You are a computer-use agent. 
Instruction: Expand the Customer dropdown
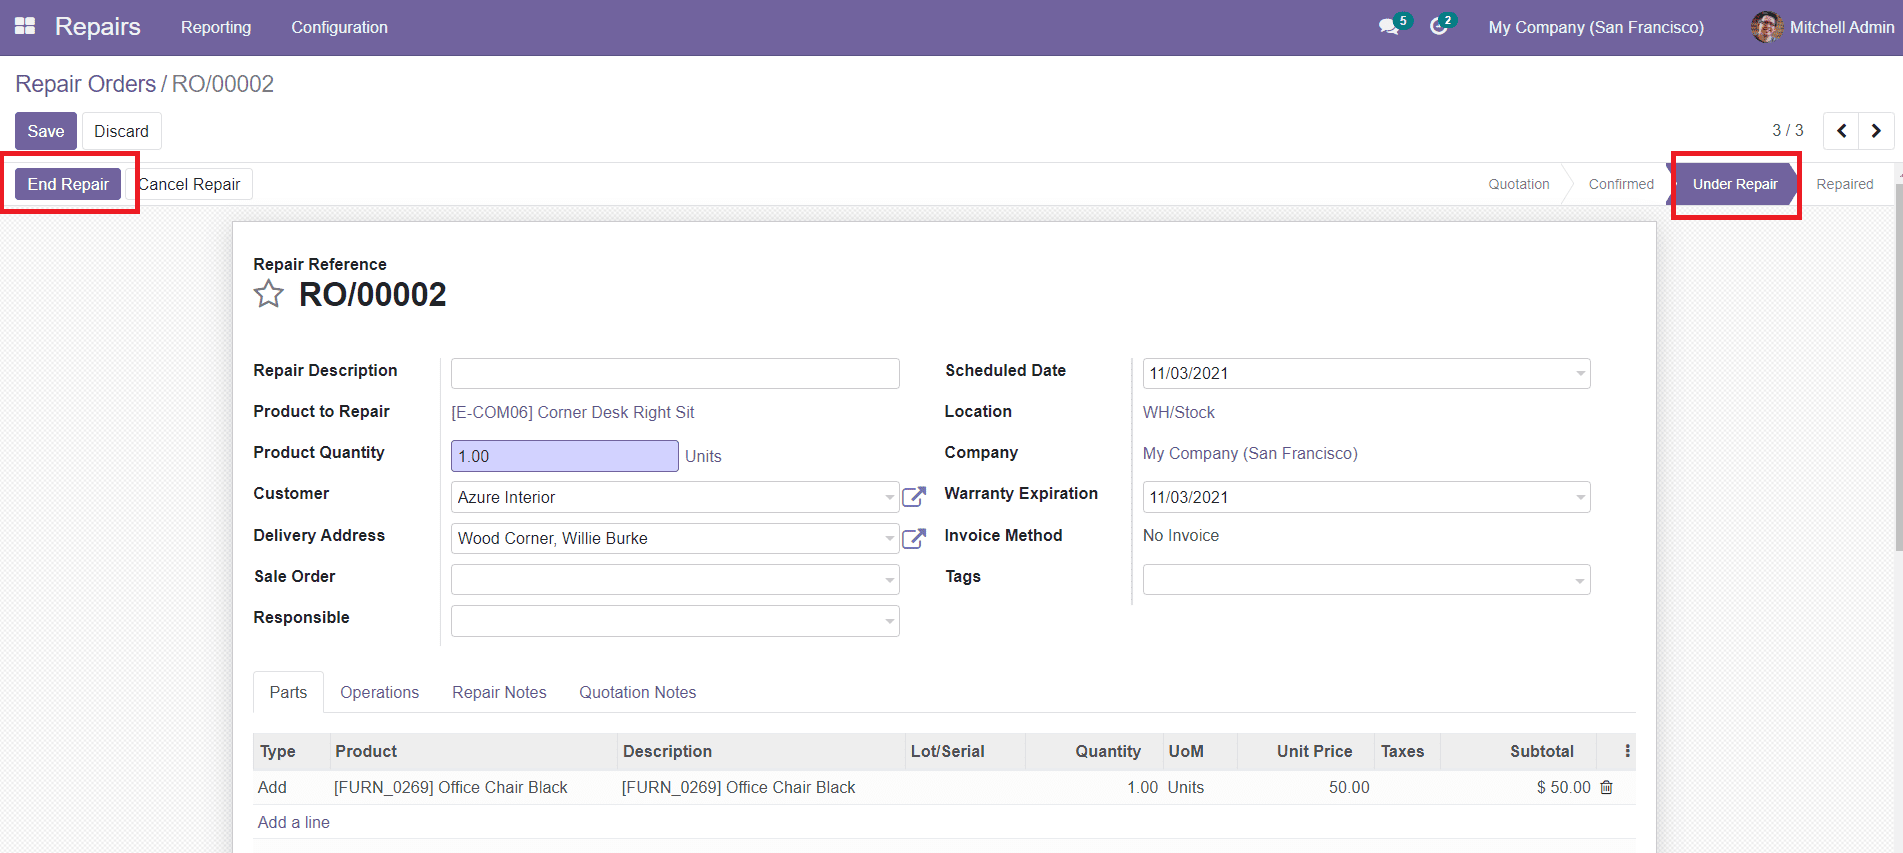[x=889, y=497]
